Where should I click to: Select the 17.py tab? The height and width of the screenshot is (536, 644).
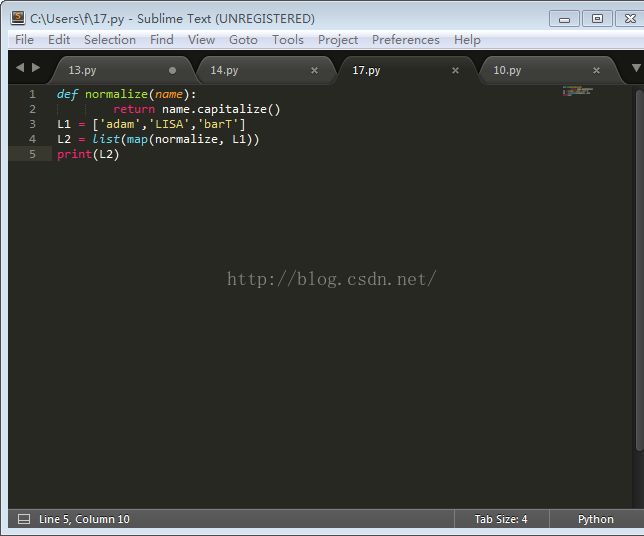[407, 70]
